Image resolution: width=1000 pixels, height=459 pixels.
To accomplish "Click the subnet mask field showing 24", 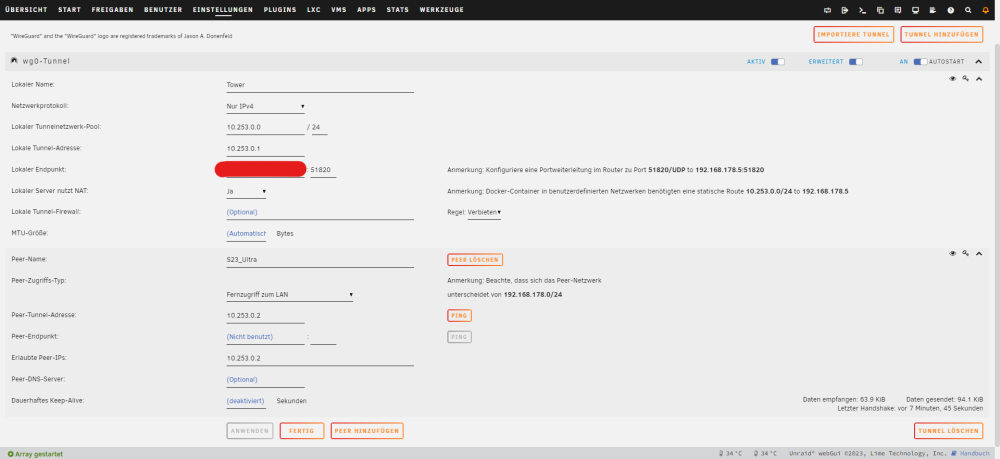I will click(320, 128).
